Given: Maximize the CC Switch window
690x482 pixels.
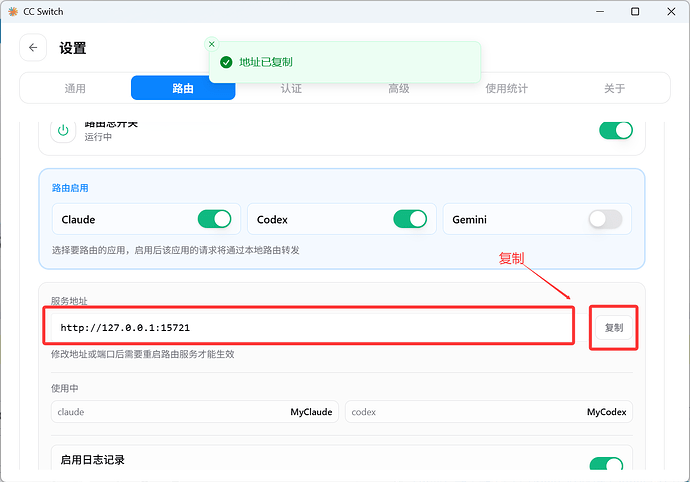Looking at the screenshot, I should point(635,11).
